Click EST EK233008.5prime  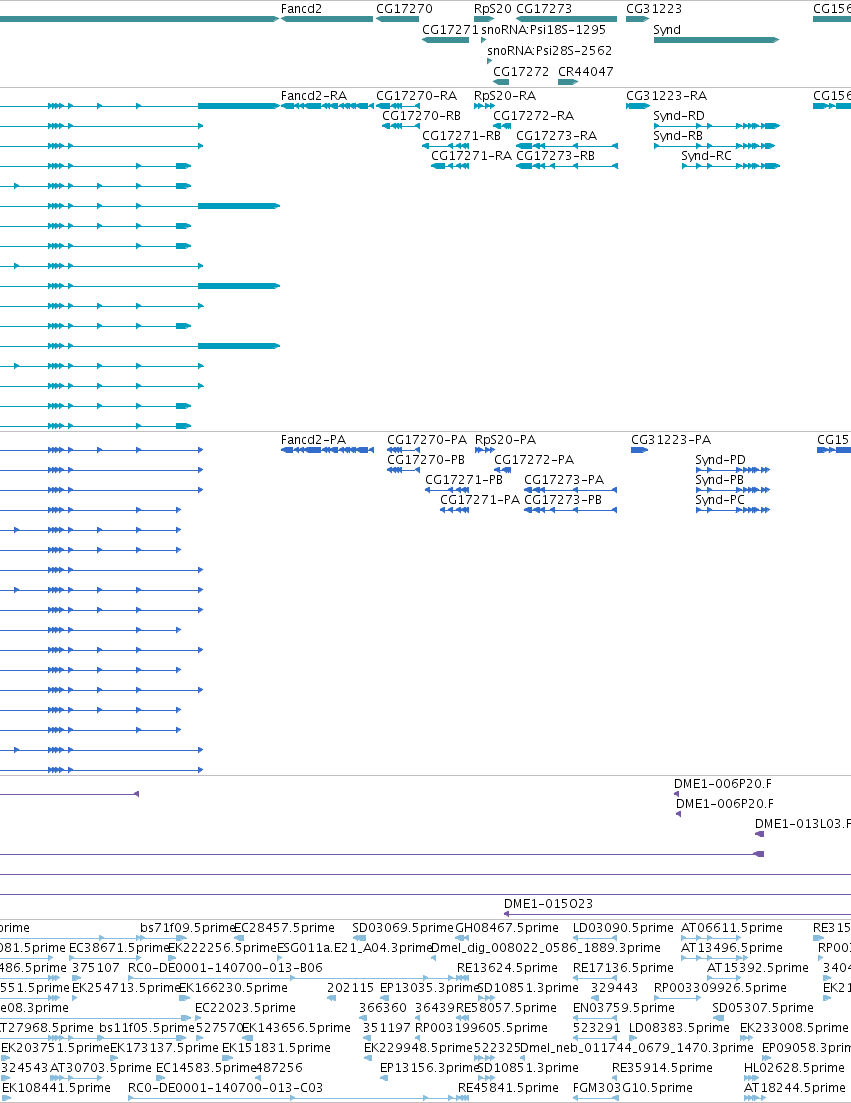794,1028
